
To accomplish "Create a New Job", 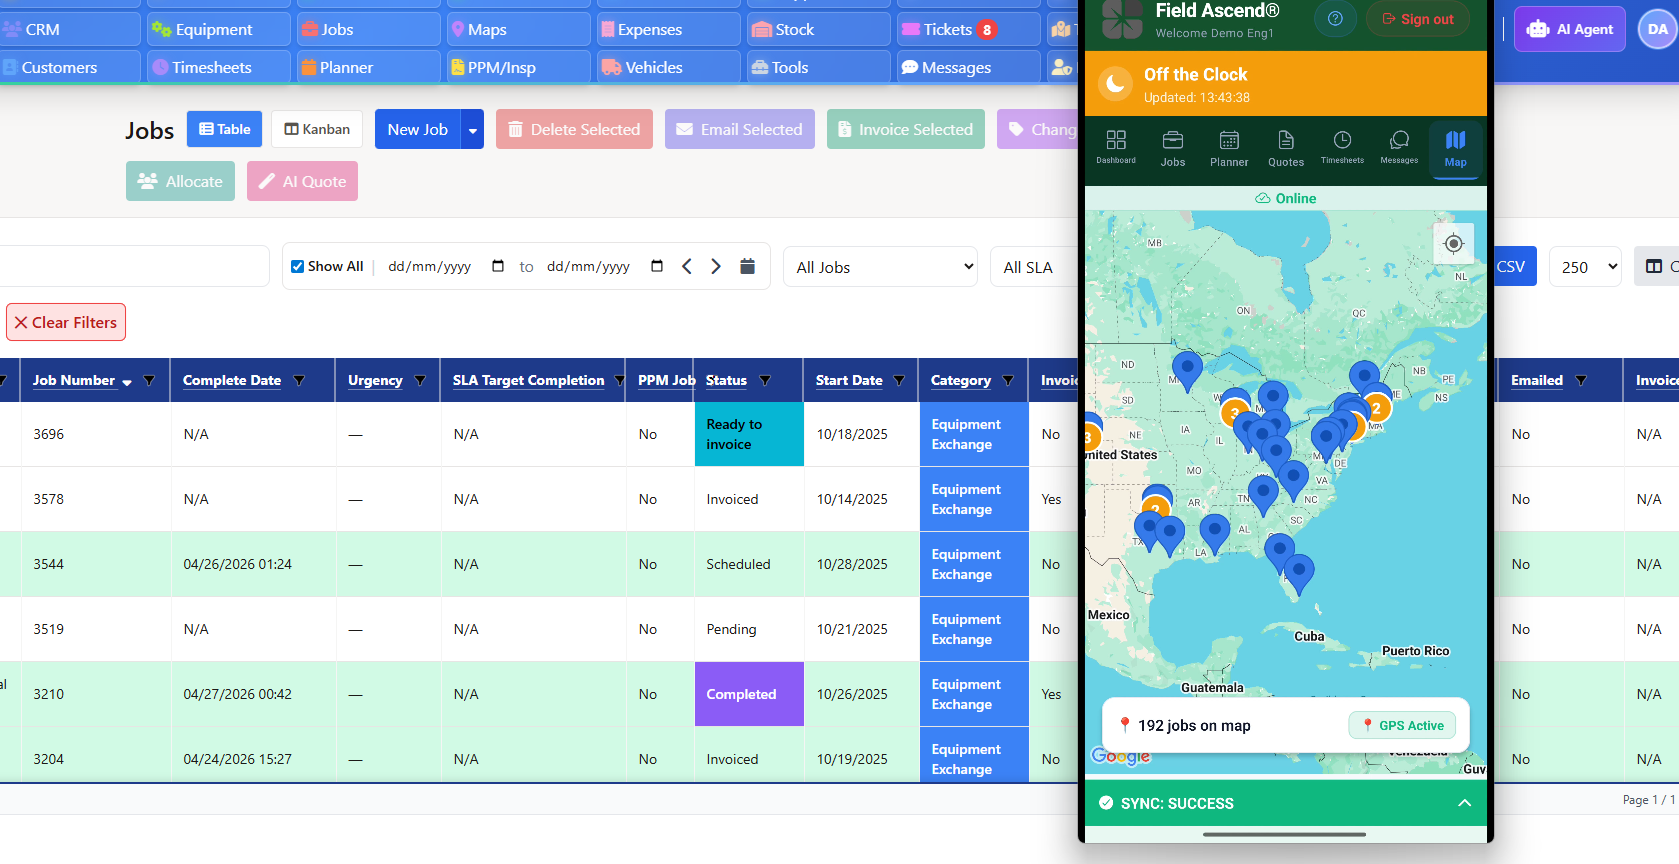I will point(418,129).
